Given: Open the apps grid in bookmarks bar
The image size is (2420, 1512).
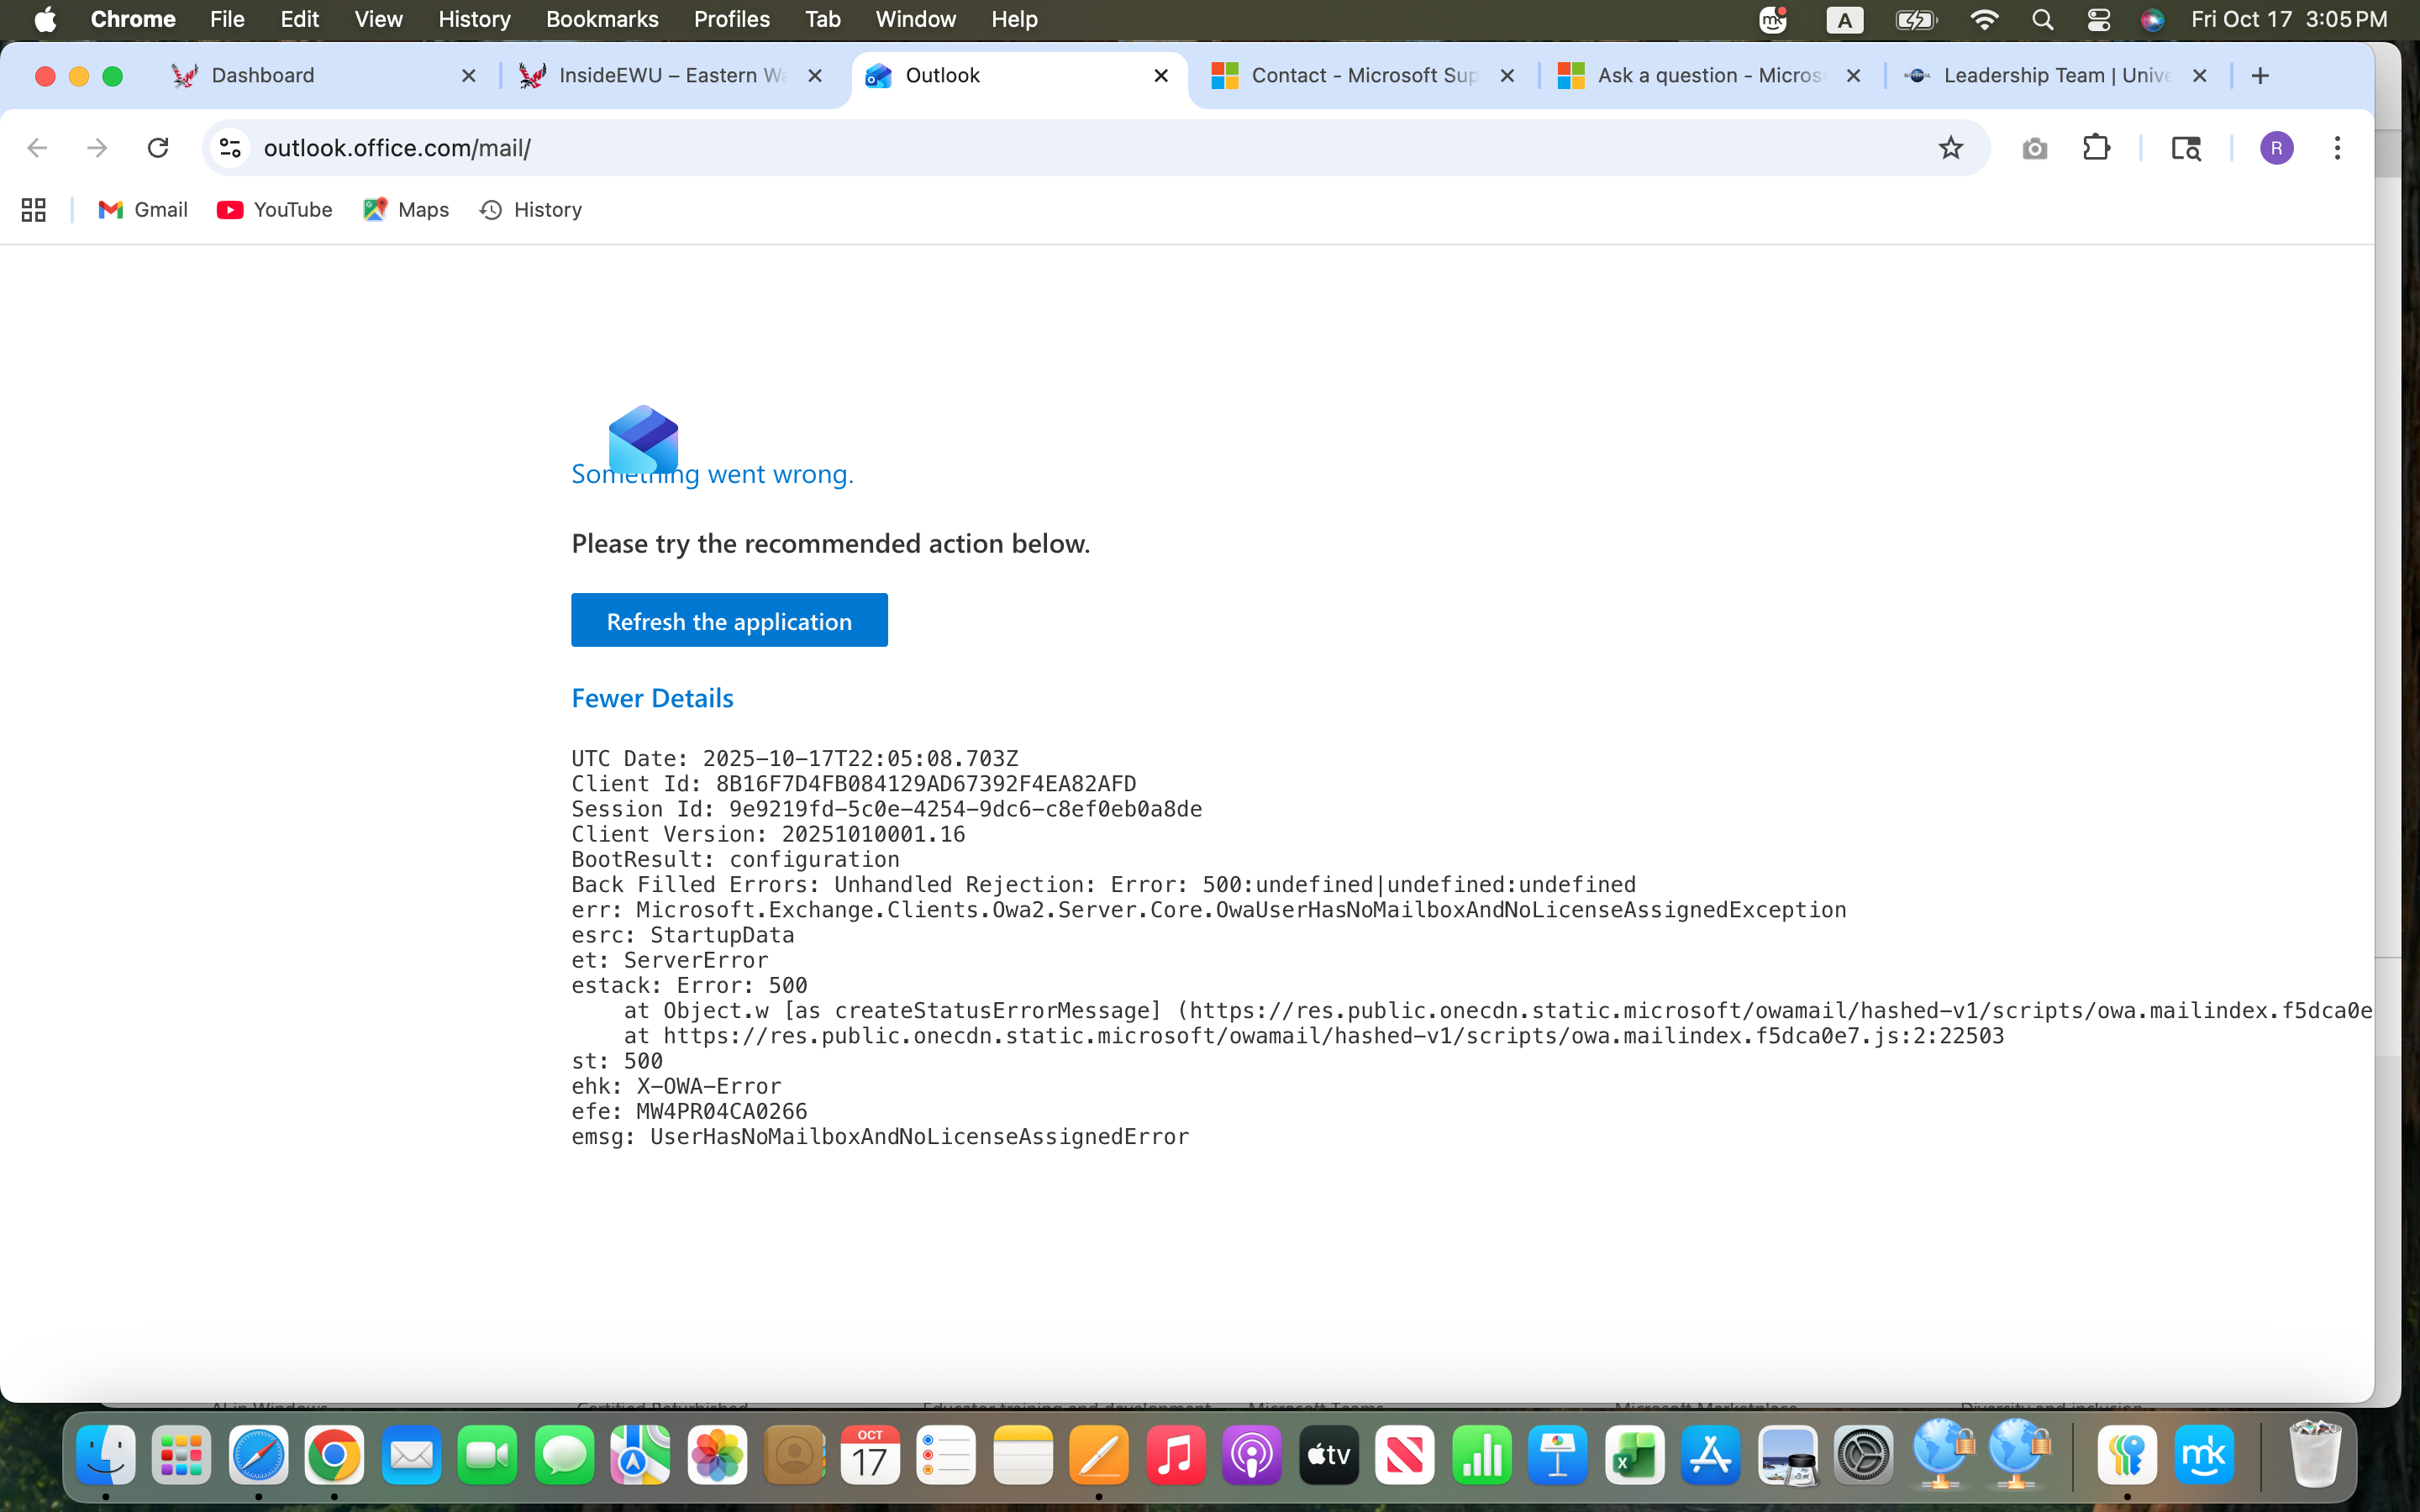Looking at the screenshot, I should [x=34, y=210].
